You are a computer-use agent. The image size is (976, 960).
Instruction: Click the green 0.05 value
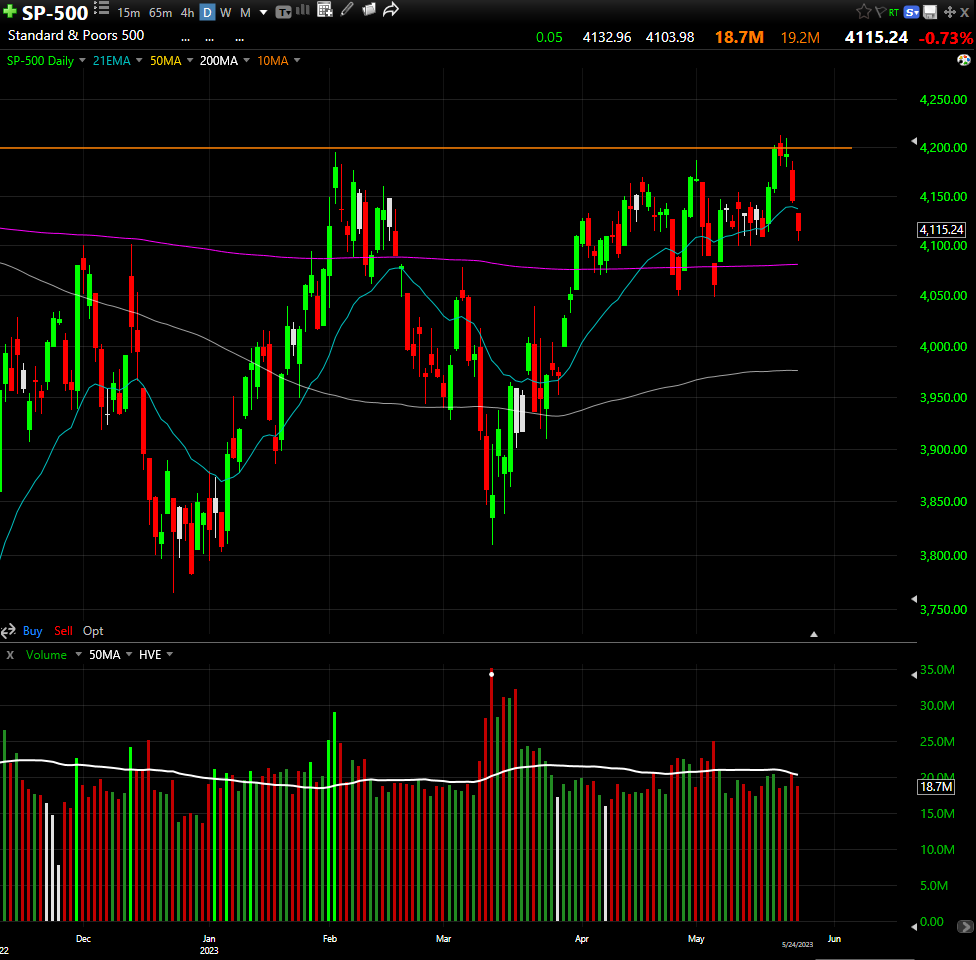point(549,37)
